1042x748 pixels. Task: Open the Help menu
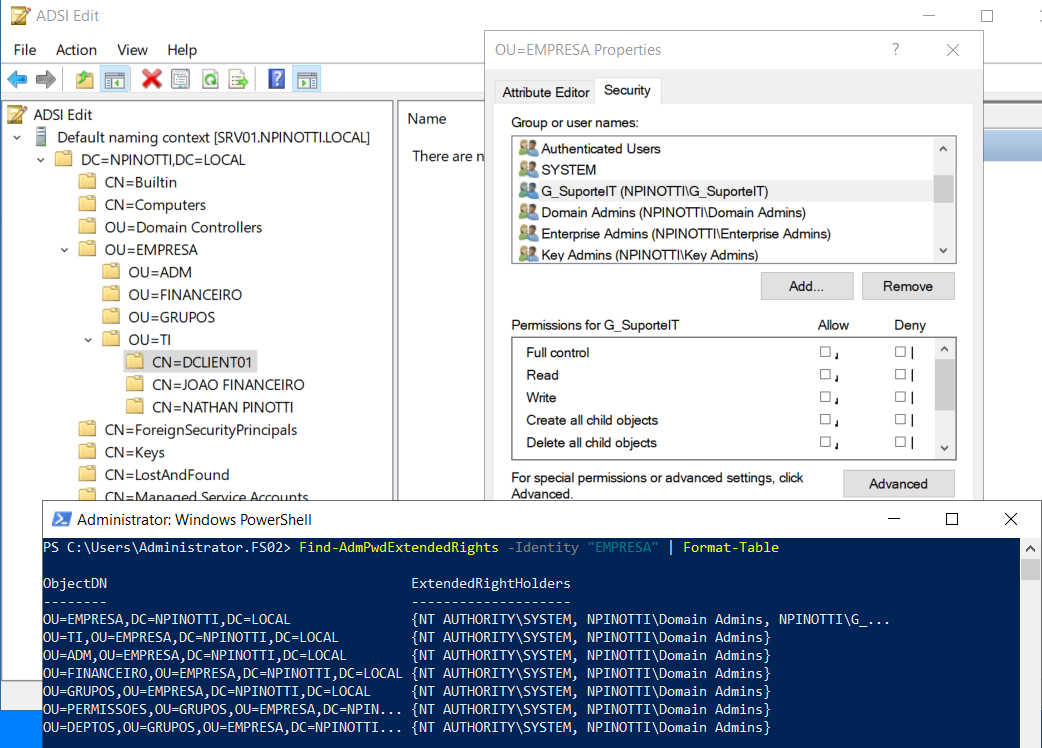(181, 50)
